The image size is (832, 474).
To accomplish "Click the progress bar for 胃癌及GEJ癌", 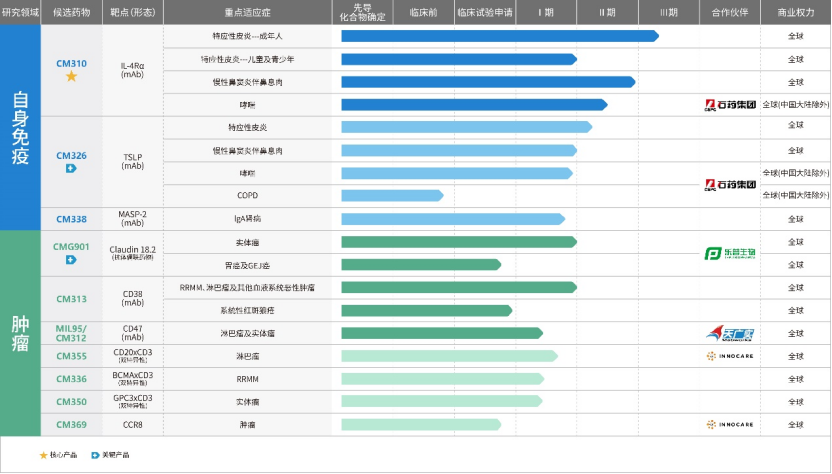I will pos(421,264).
